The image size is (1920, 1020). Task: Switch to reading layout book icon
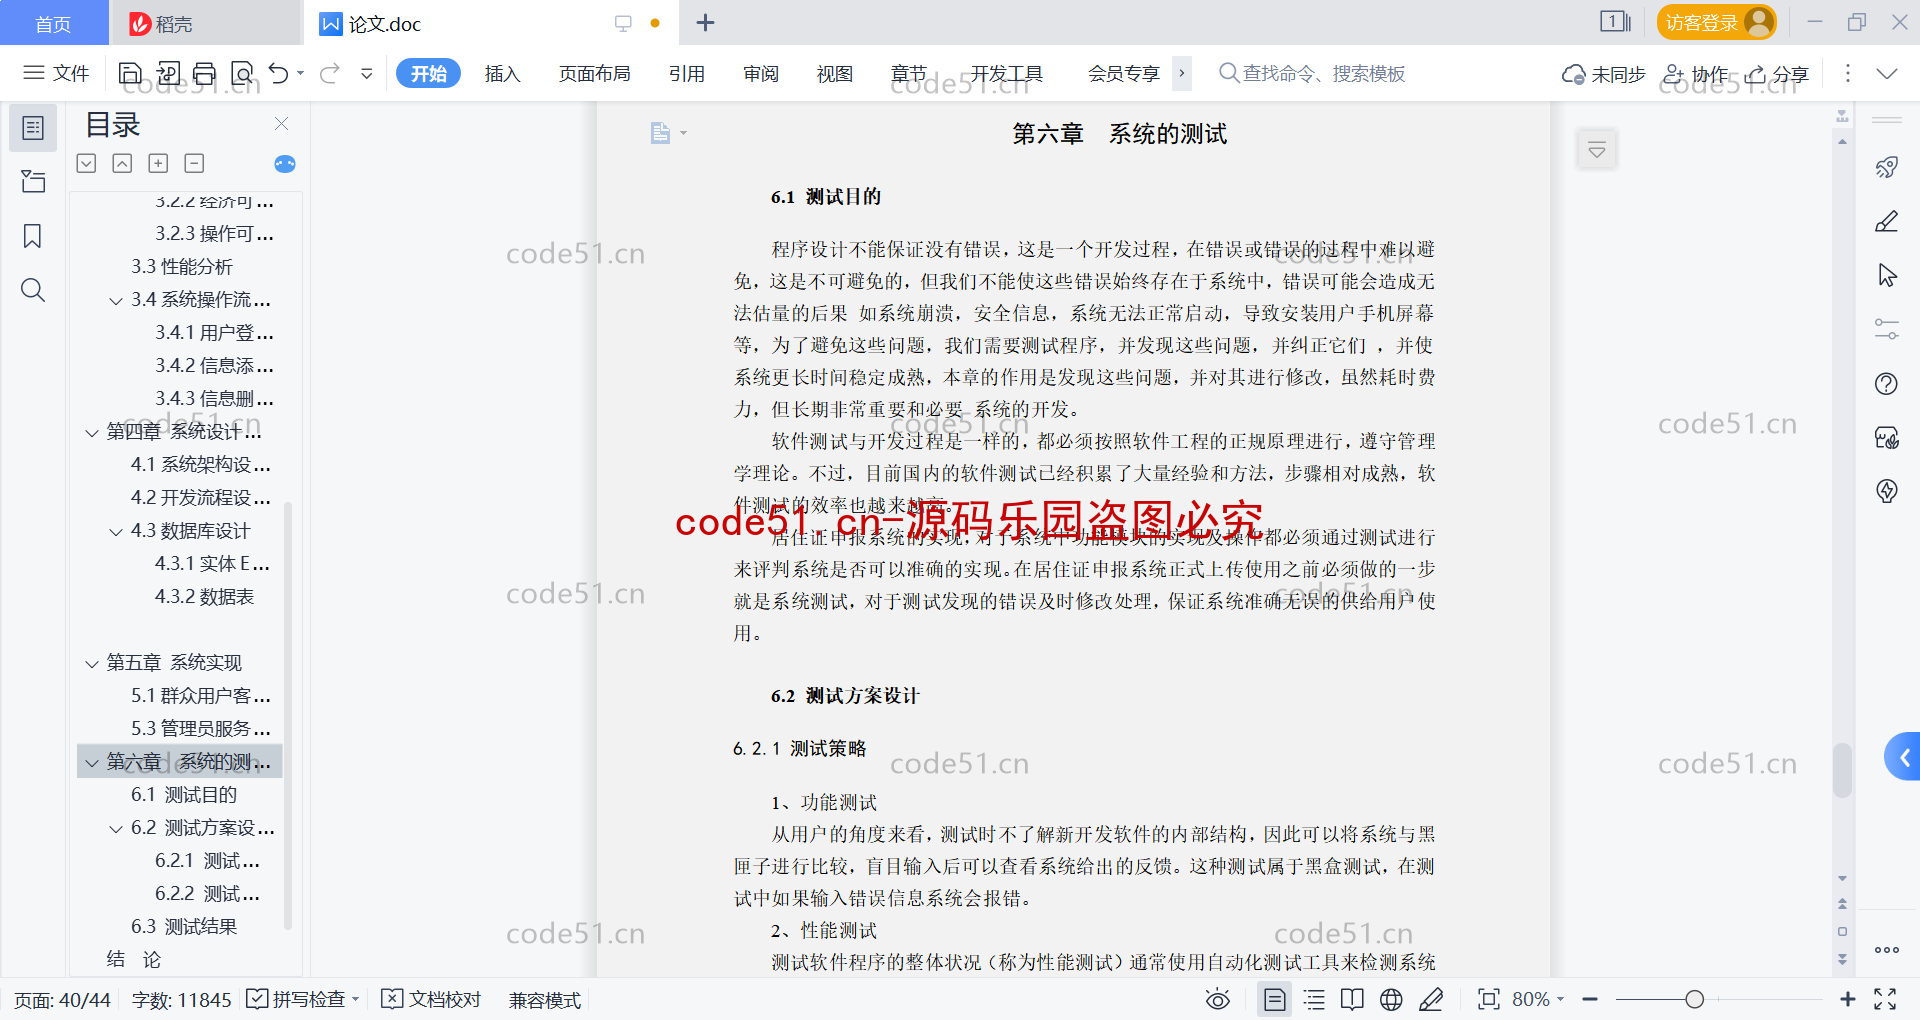click(x=1352, y=999)
